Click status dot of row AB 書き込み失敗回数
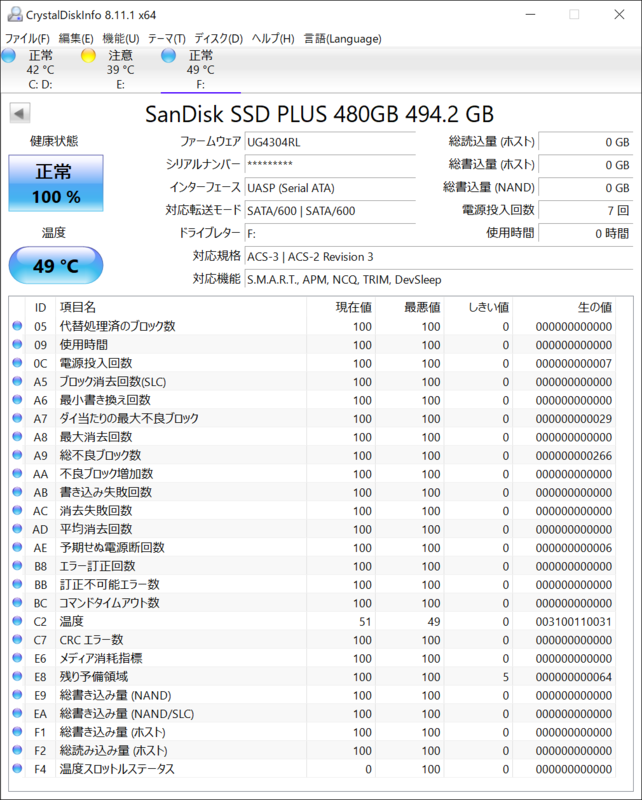The image size is (642, 800). pyautogui.click(x=17, y=491)
